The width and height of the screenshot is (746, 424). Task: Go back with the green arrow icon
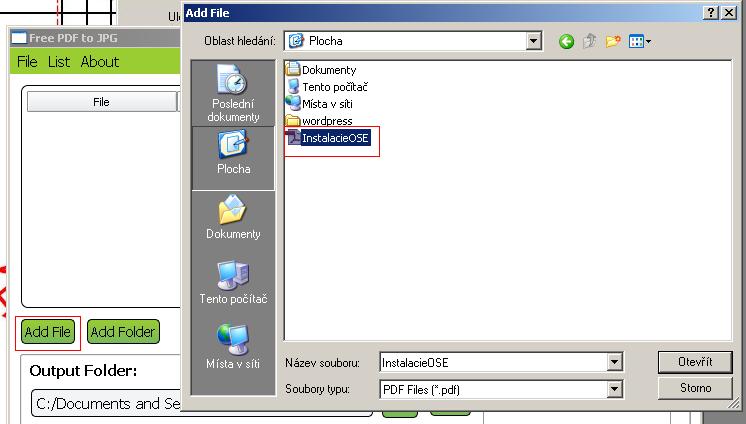[566, 41]
